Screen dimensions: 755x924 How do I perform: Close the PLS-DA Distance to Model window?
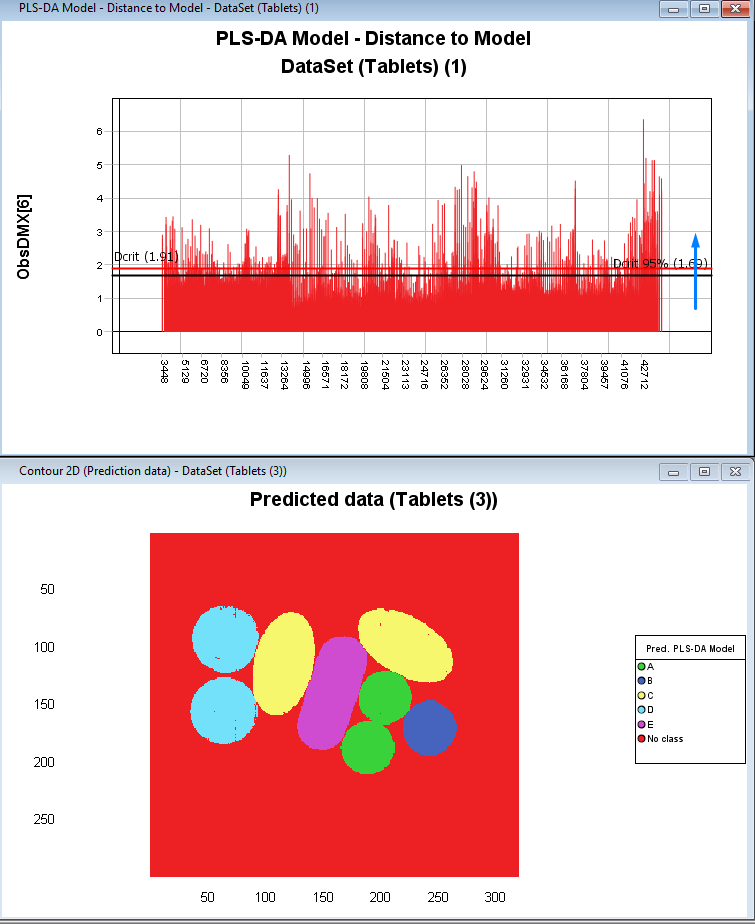click(x=735, y=8)
